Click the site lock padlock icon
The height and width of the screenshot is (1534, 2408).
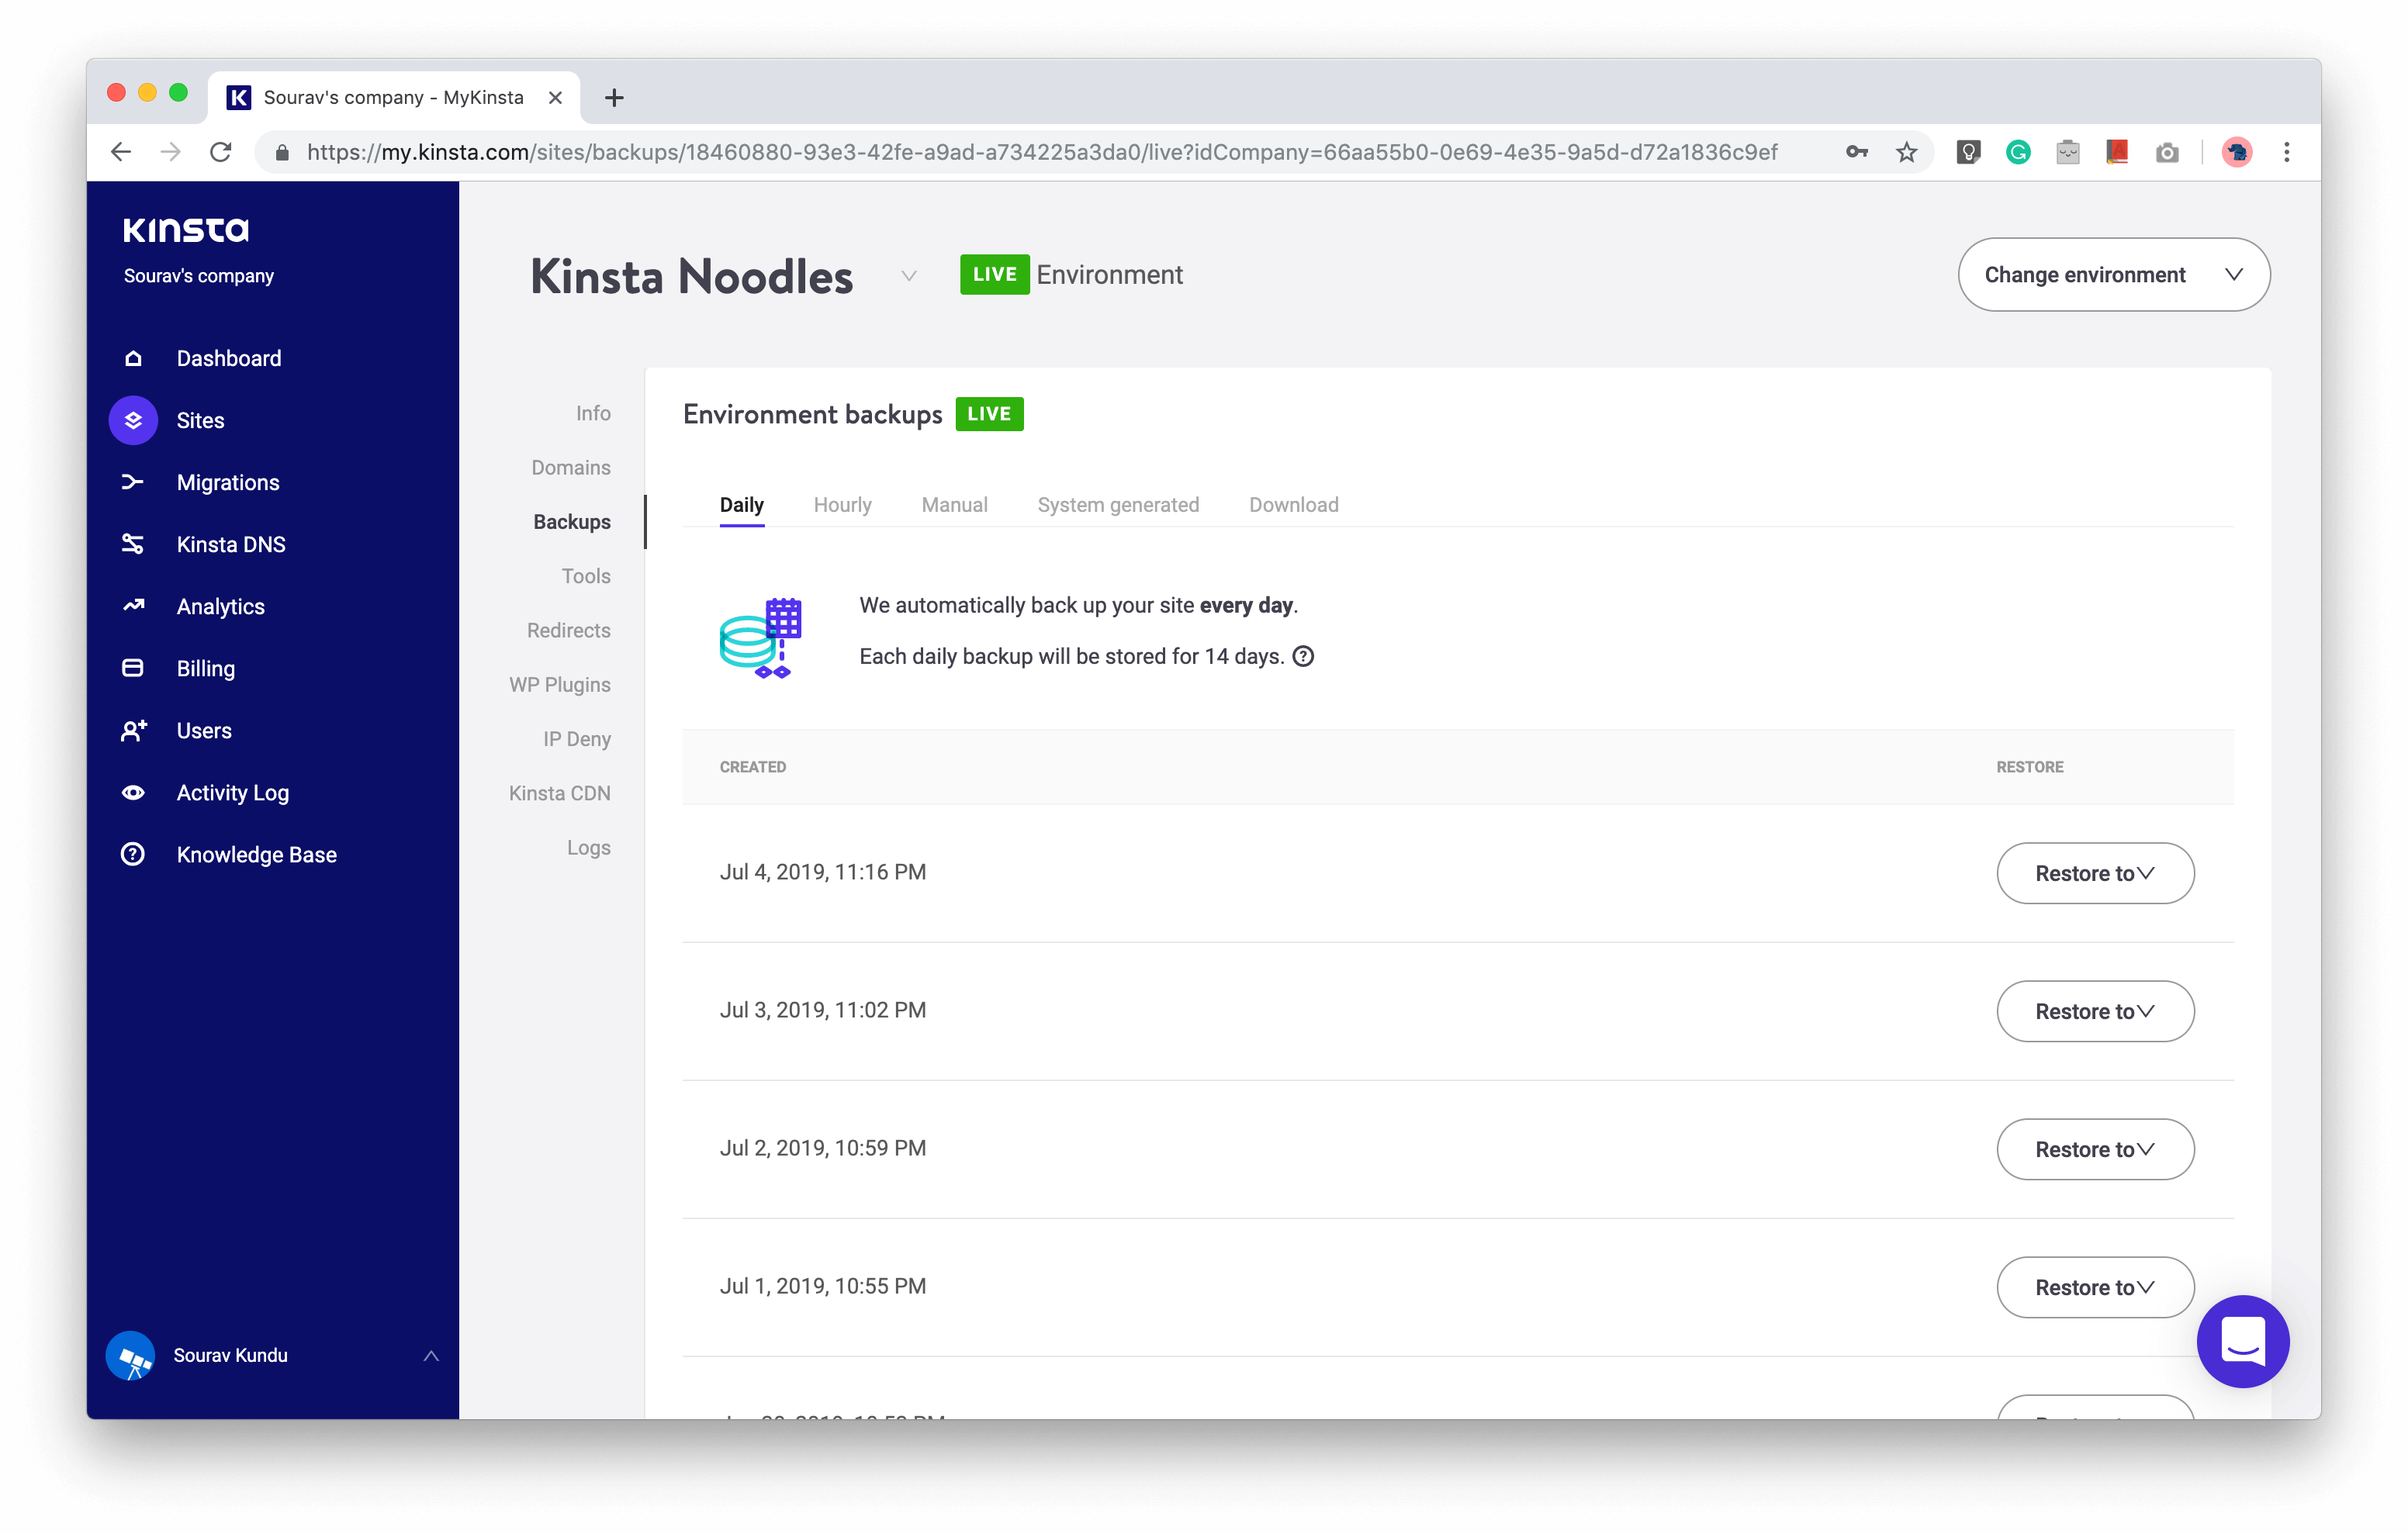(282, 152)
